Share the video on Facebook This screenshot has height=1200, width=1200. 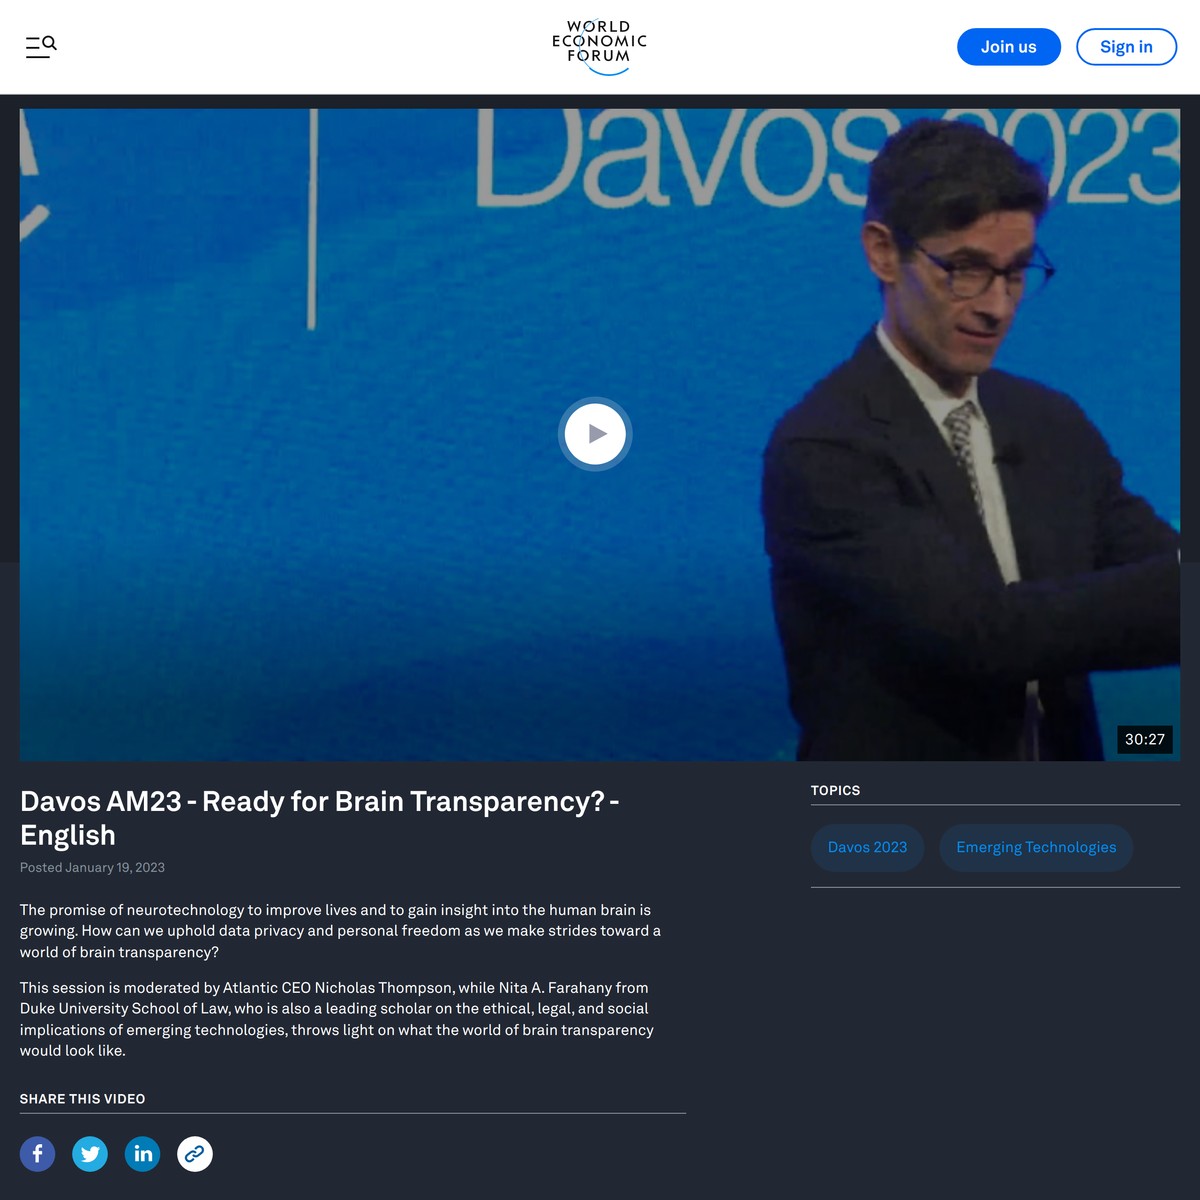pyautogui.click(x=37, y=1154)
